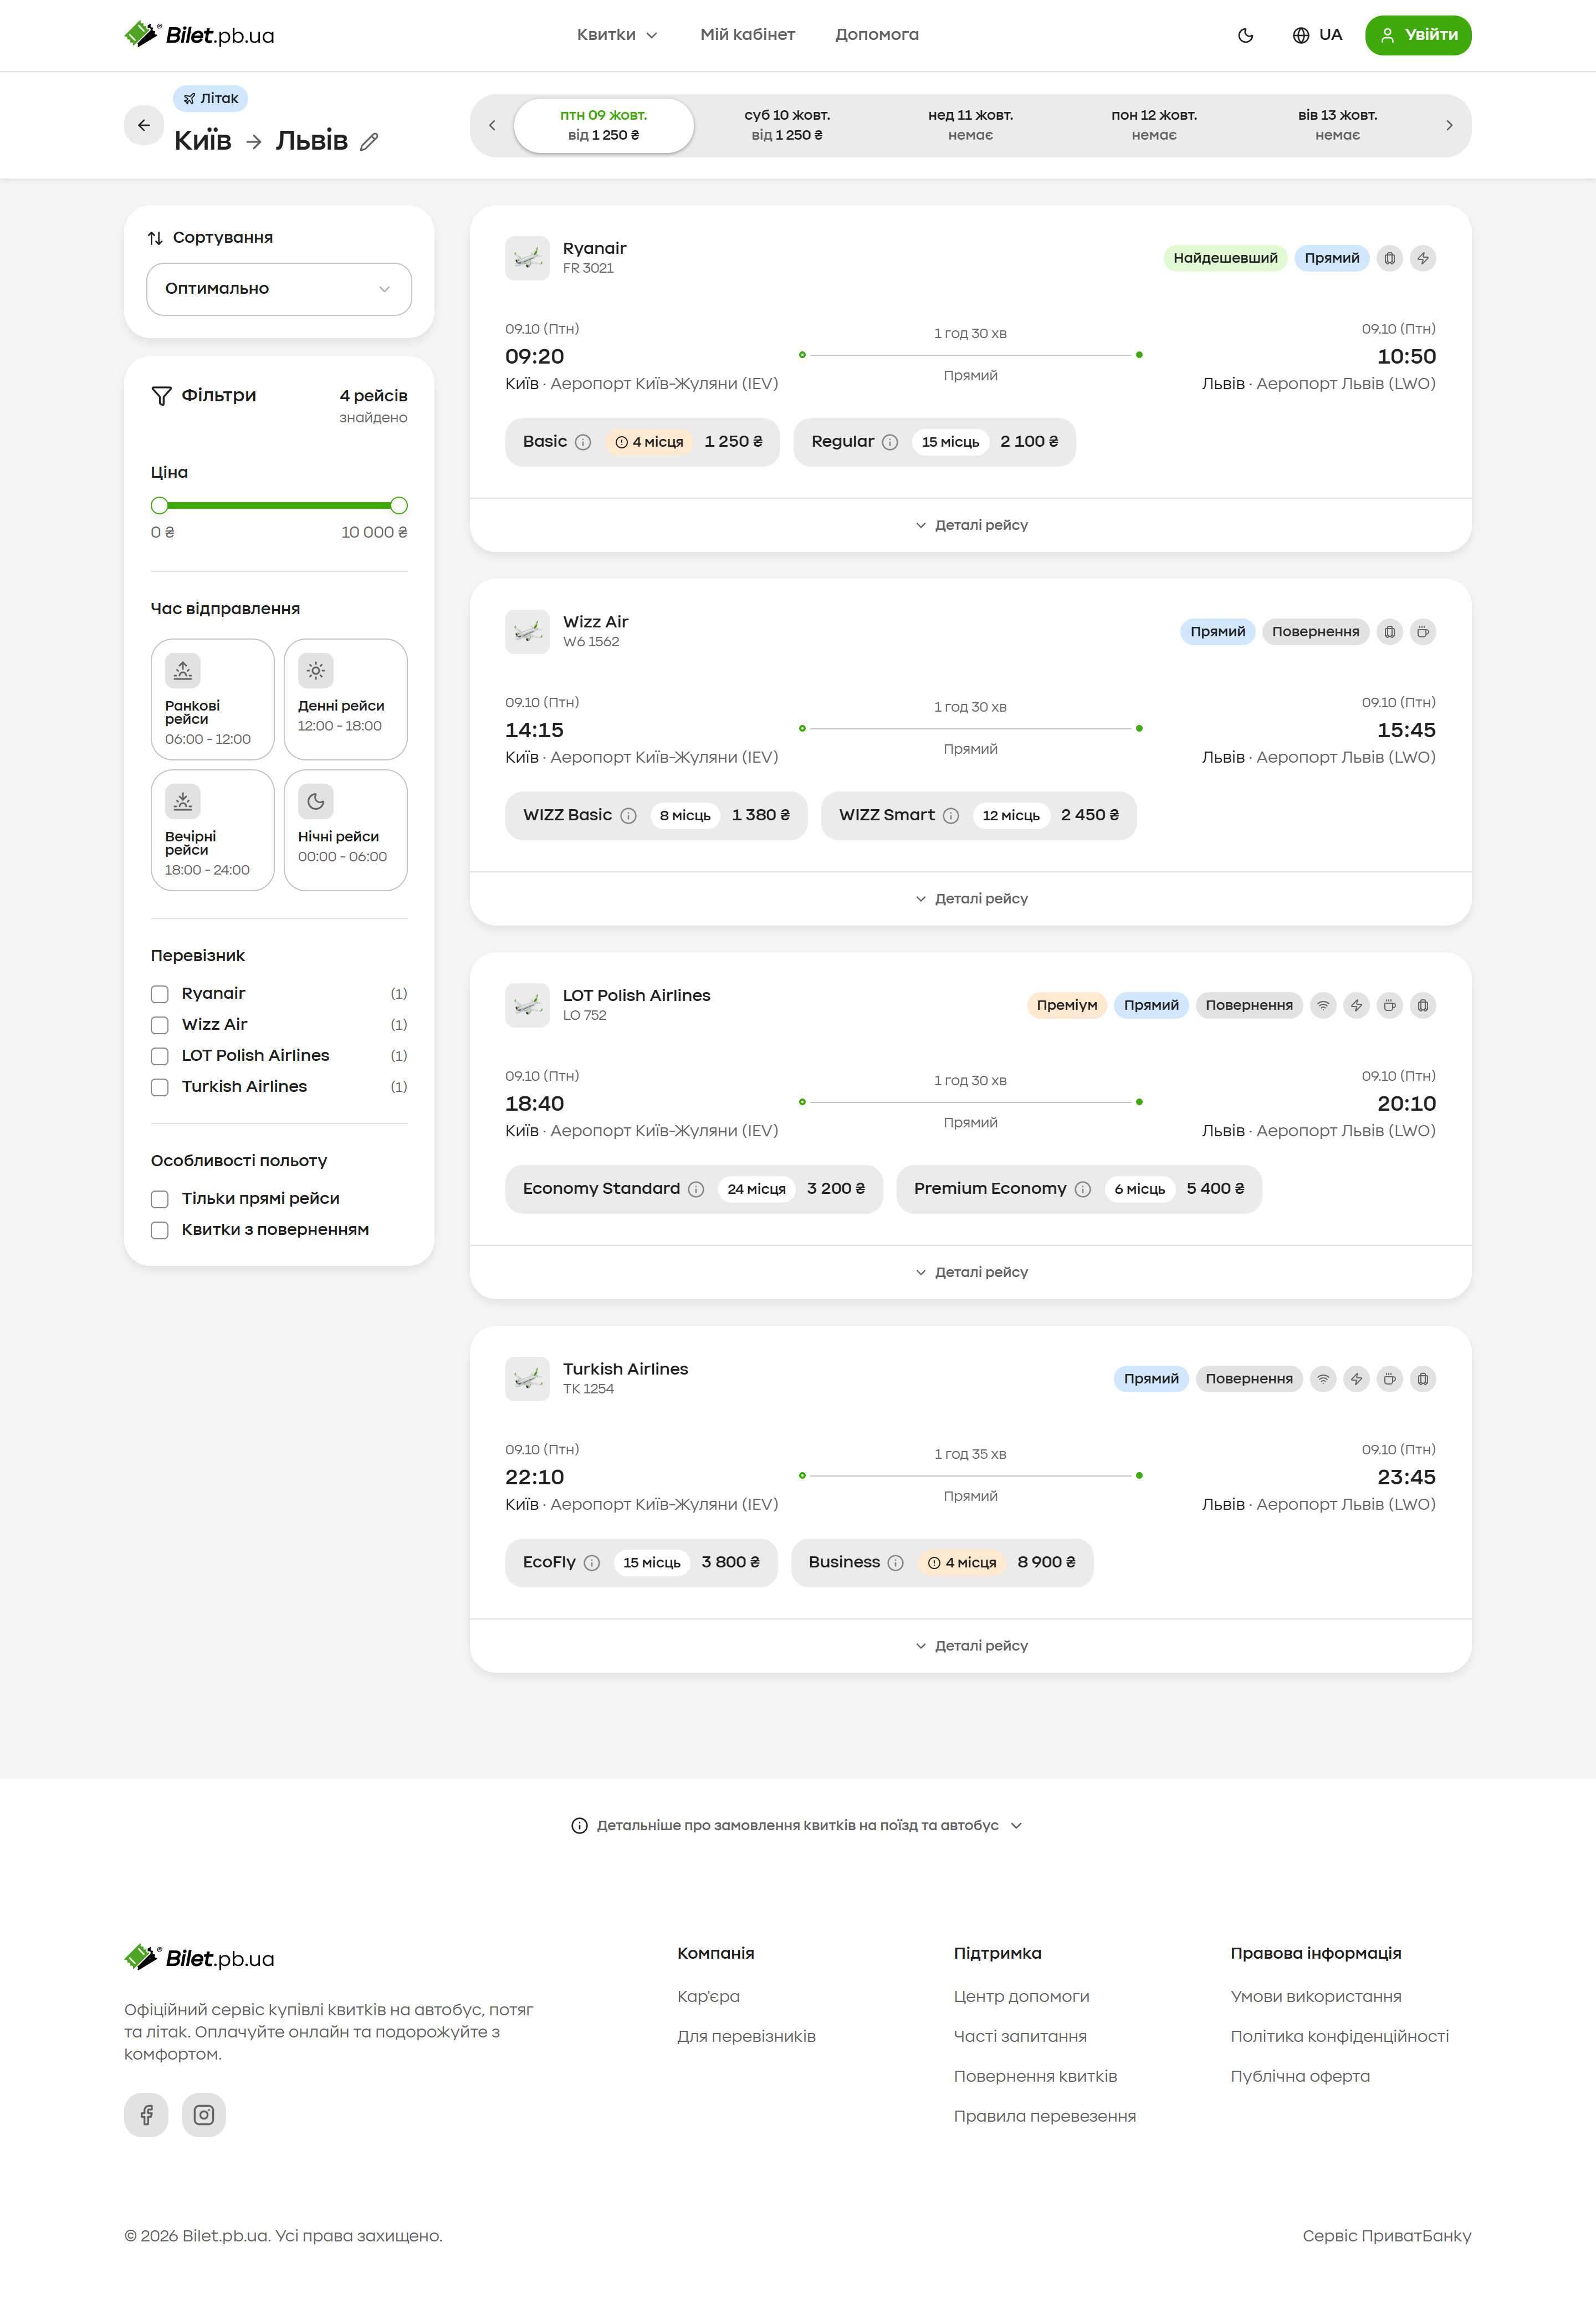The width and height of the screenshot is (1596, 2319).
Task: Expand Деталі рейсу for Turkish Airlines
Action: (x=971, y=1646)
